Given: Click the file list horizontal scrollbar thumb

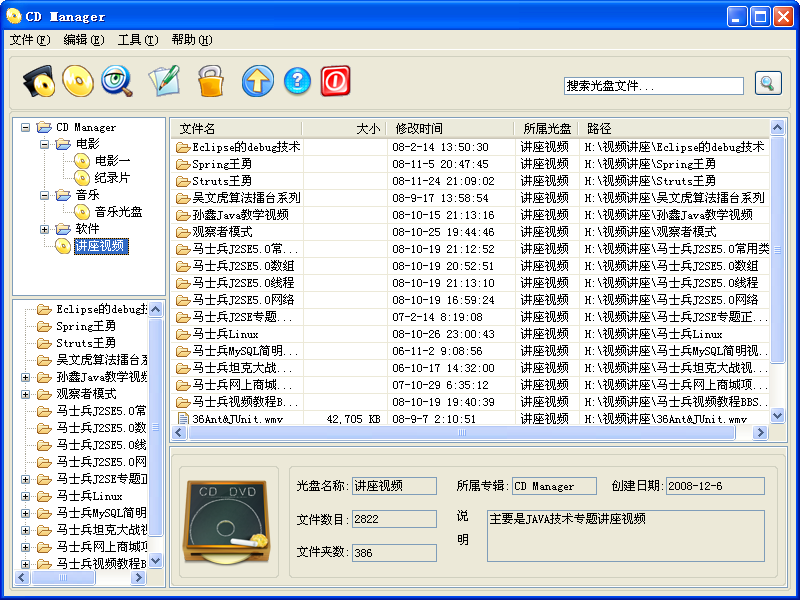Looking at the screenshot, I should point(462,433).
